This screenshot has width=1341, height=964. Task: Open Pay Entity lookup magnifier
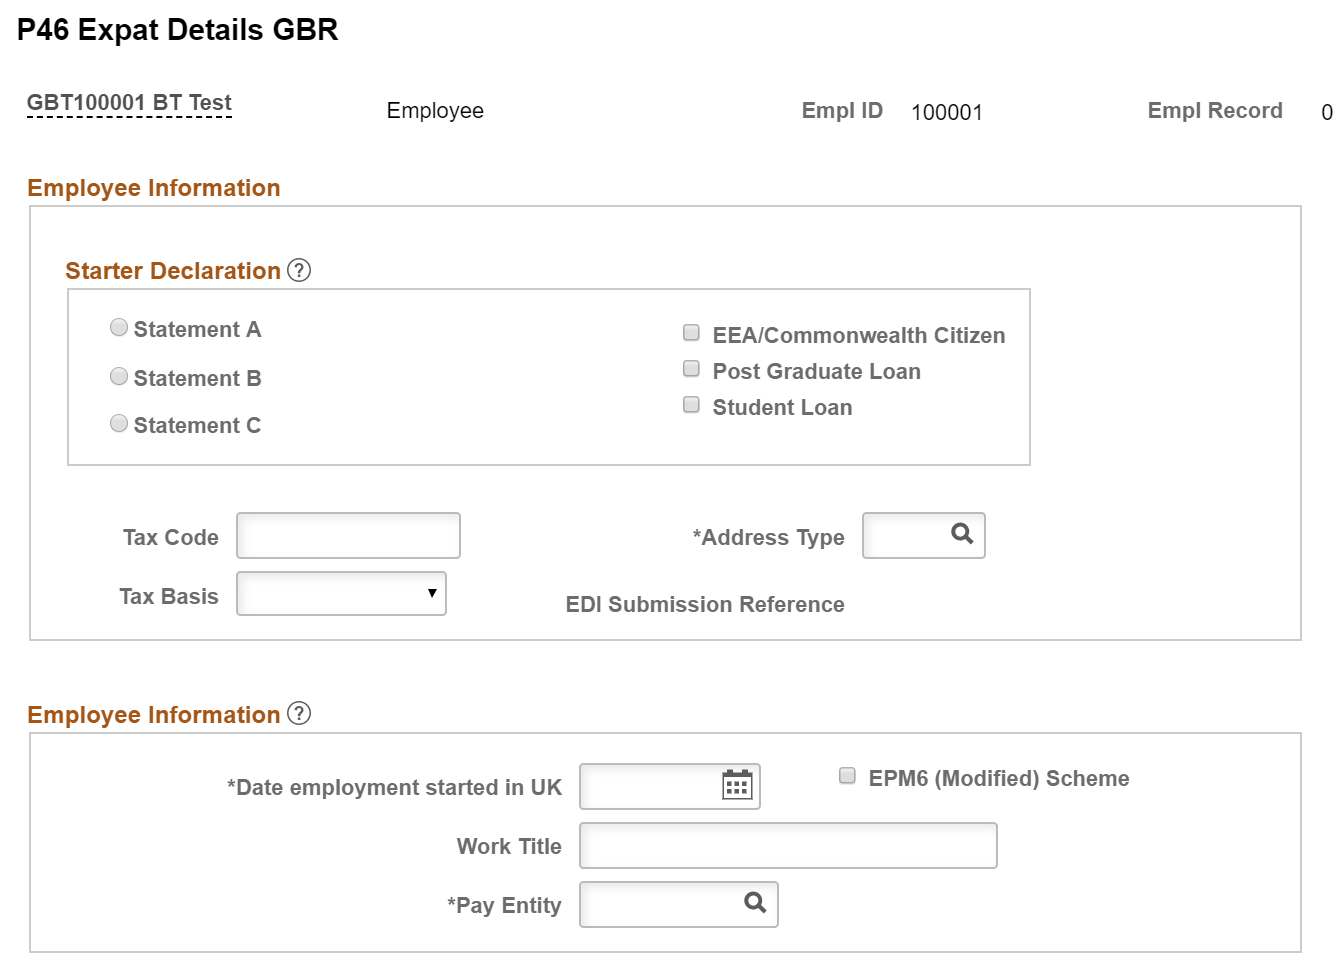click(755, 903)
